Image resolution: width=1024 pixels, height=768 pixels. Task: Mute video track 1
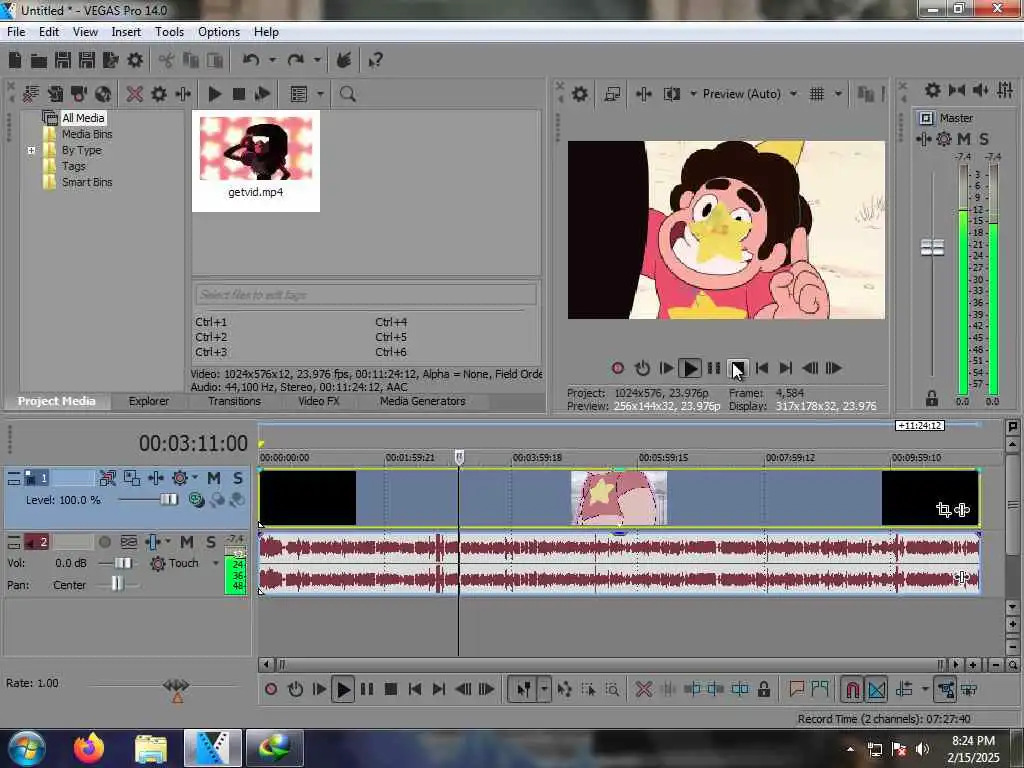pyautogui.click(x=214, y=478)
